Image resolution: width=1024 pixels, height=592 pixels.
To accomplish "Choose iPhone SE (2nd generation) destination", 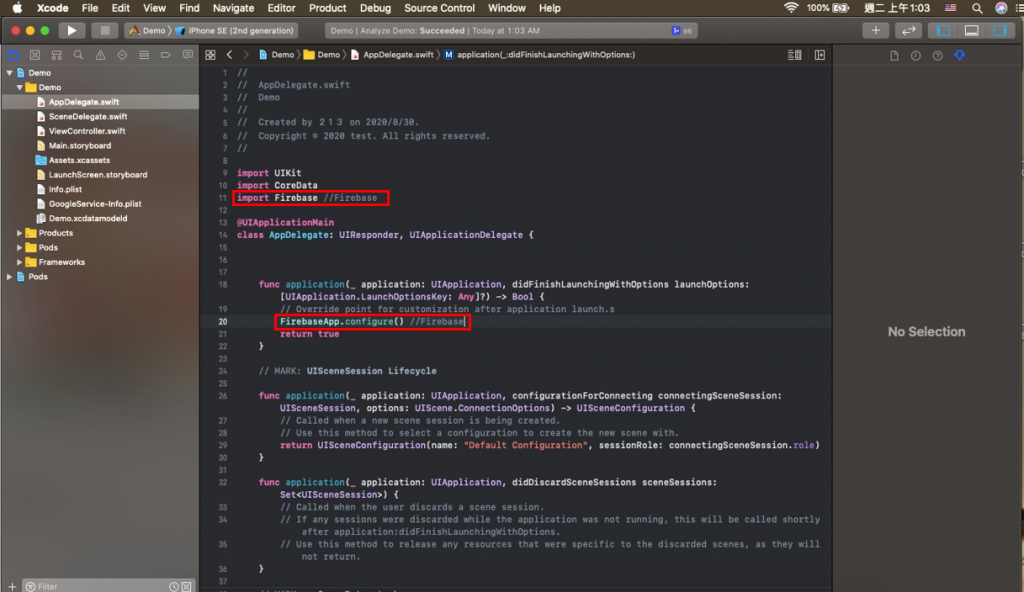I will [x=234, y=30].
